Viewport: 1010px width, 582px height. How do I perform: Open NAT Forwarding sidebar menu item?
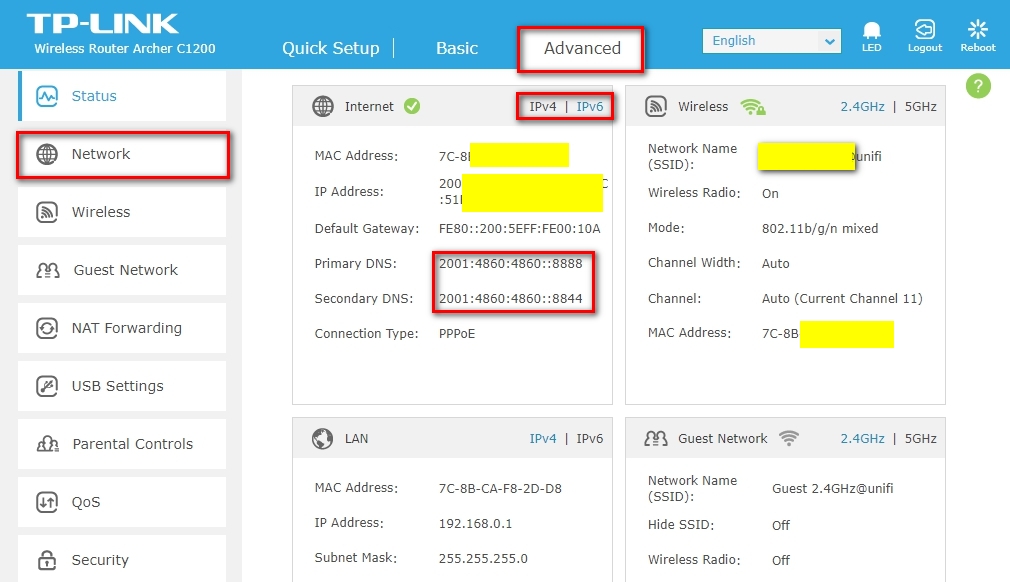[x=122, y=328]
